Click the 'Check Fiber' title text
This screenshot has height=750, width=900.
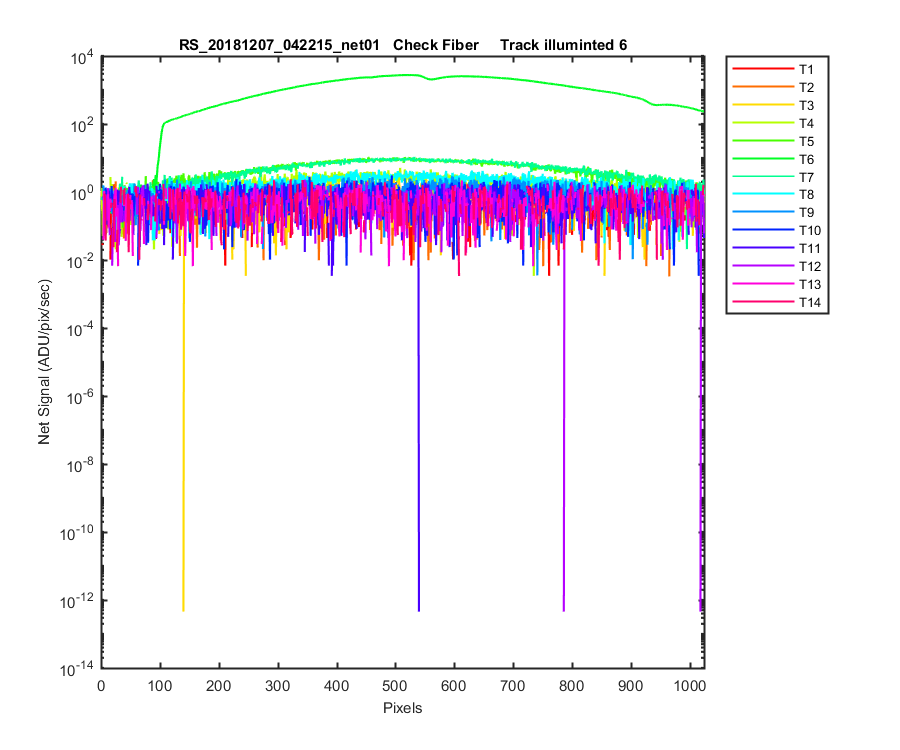436,45
